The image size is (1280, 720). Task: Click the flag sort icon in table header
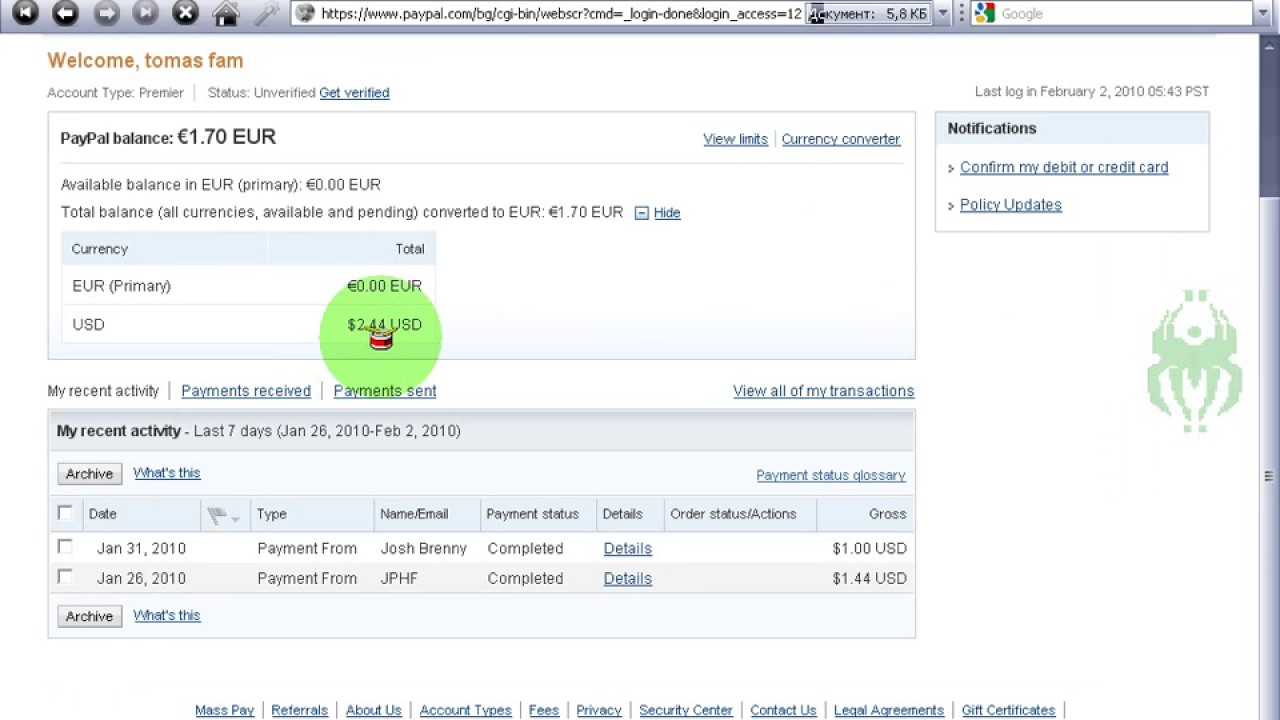(x=222, y=515)
